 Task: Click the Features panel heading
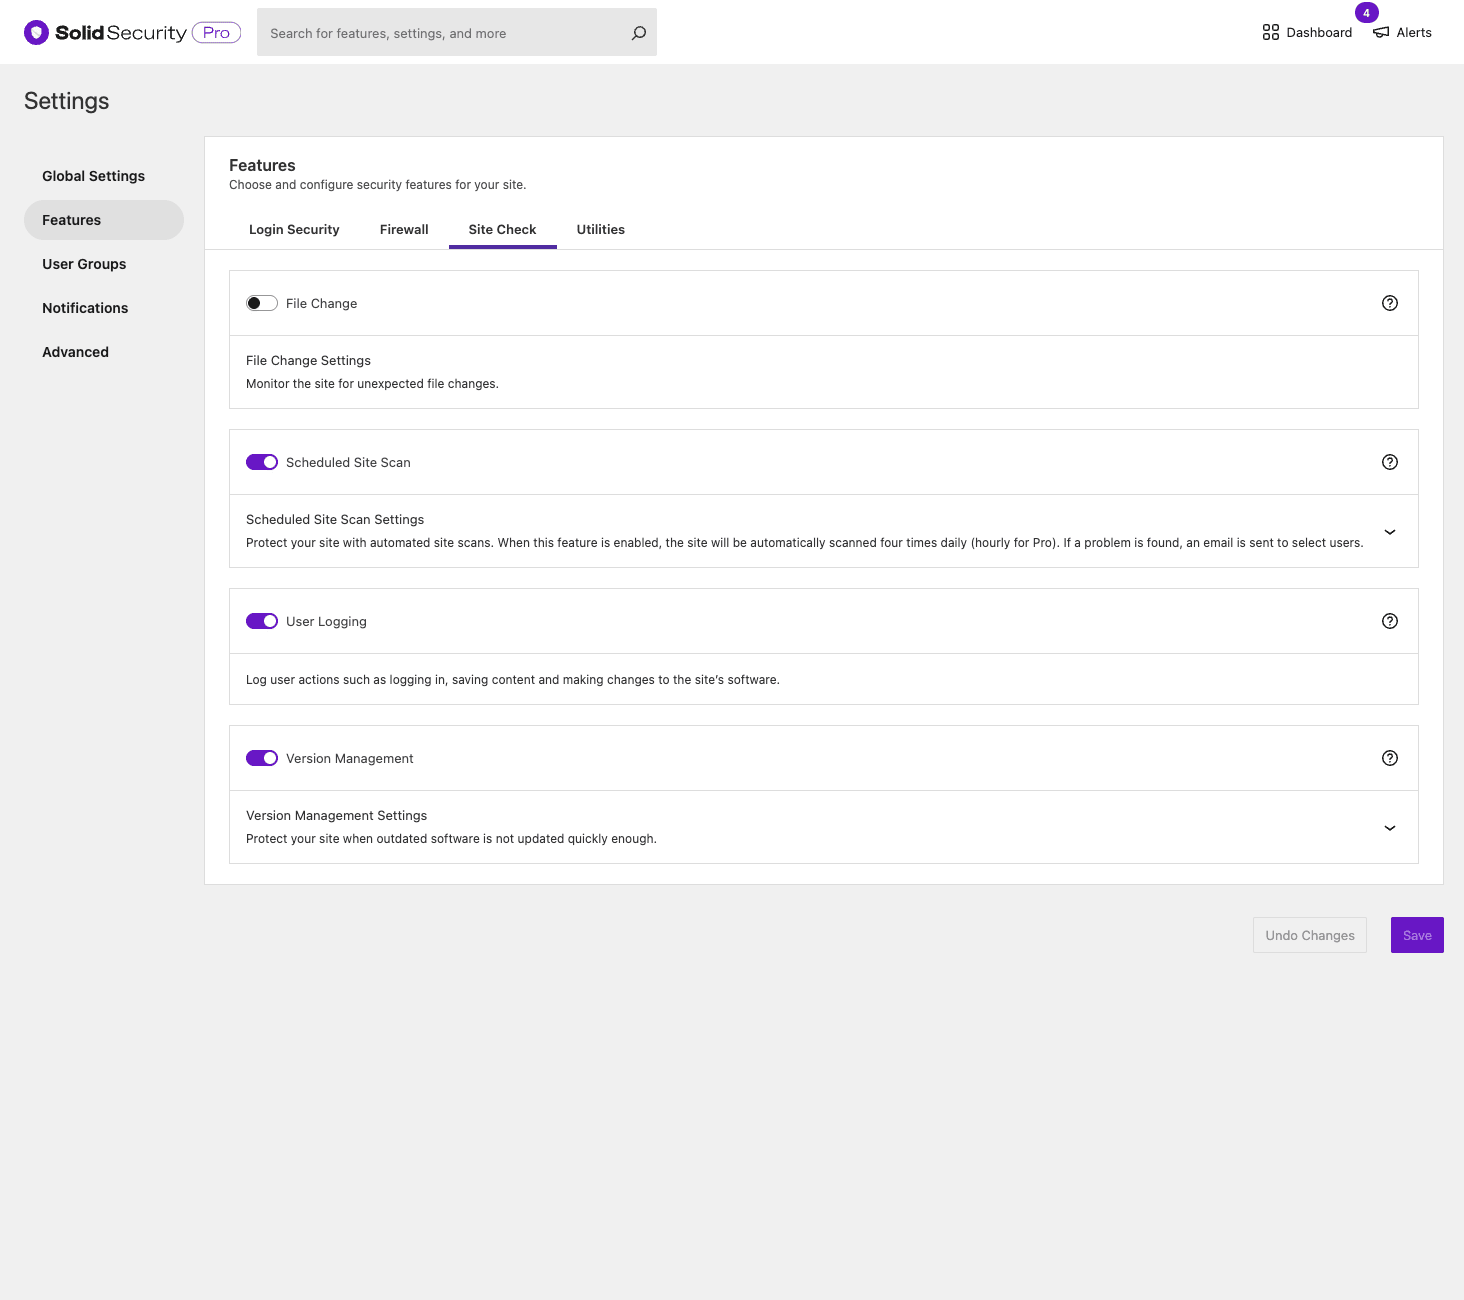[x=262, y=165]
